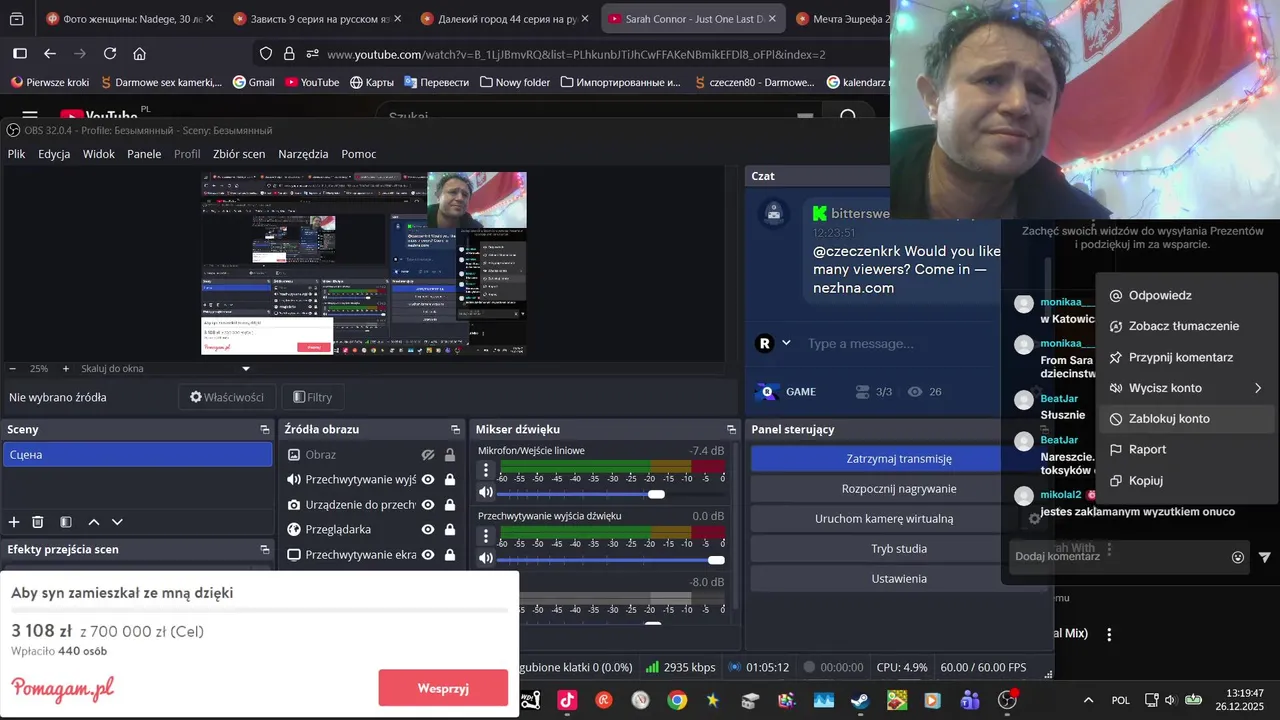Pop out the Źródła obrazu dock icon
1280x720 pixels.
[x=456, y=429]
